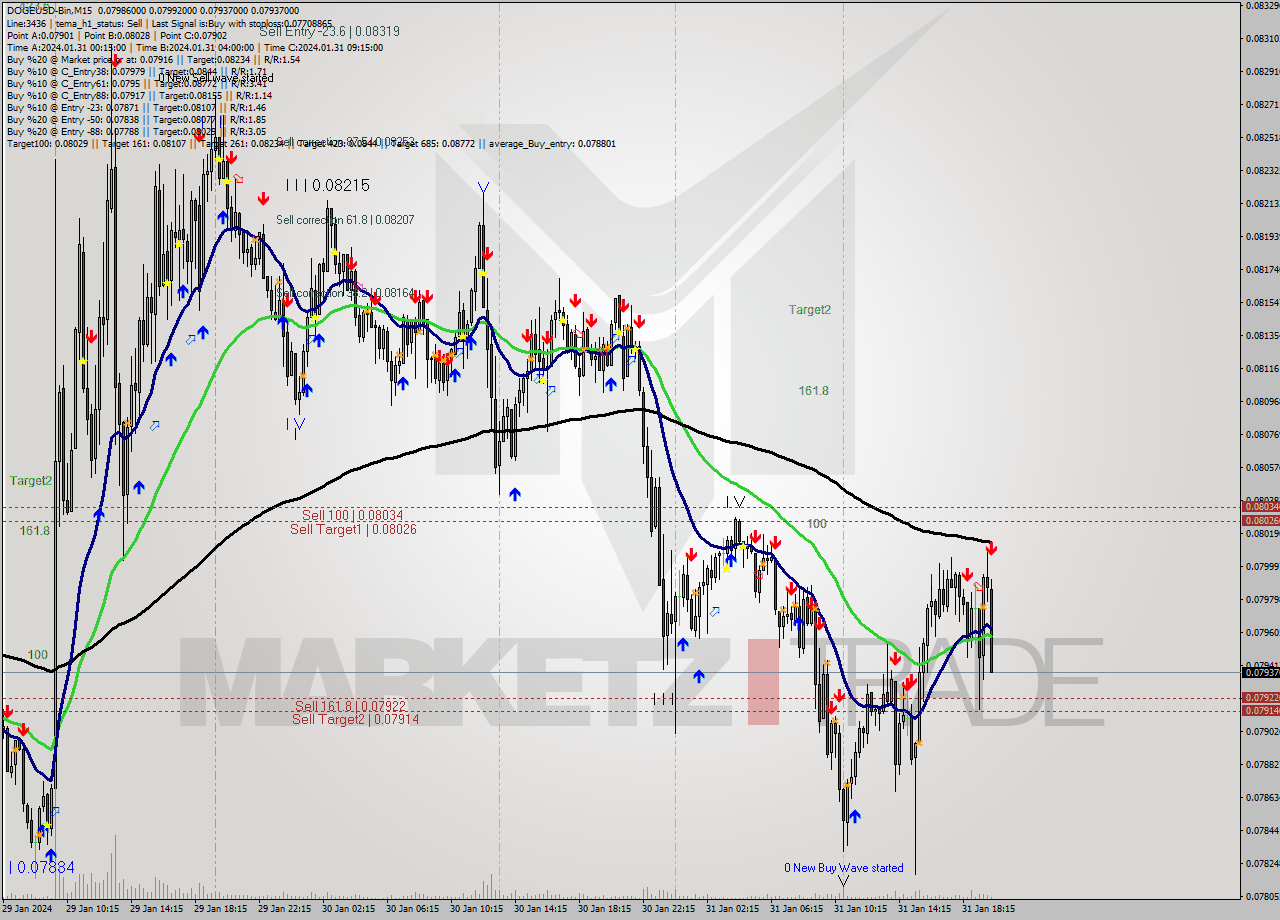Click the '29 Jan 10:15' time axis label
This screenshot has height=920, width=1280.
pyautogui.click(x=92, y=910)
